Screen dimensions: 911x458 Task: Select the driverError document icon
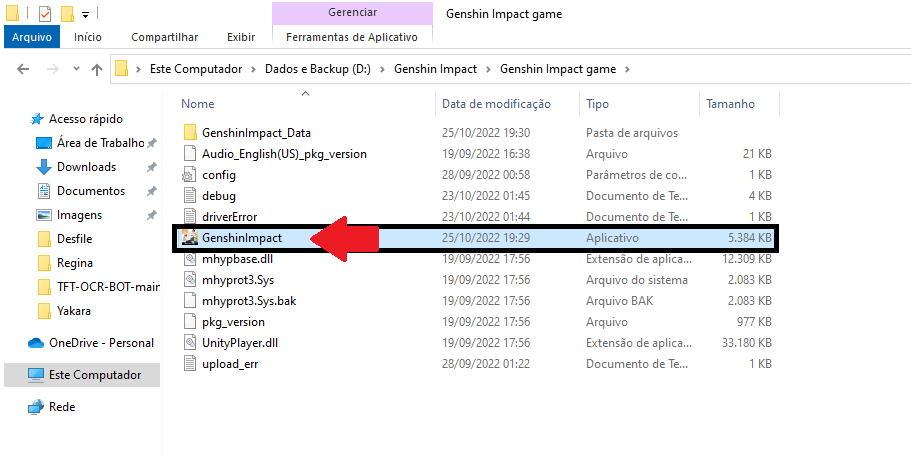190,217
